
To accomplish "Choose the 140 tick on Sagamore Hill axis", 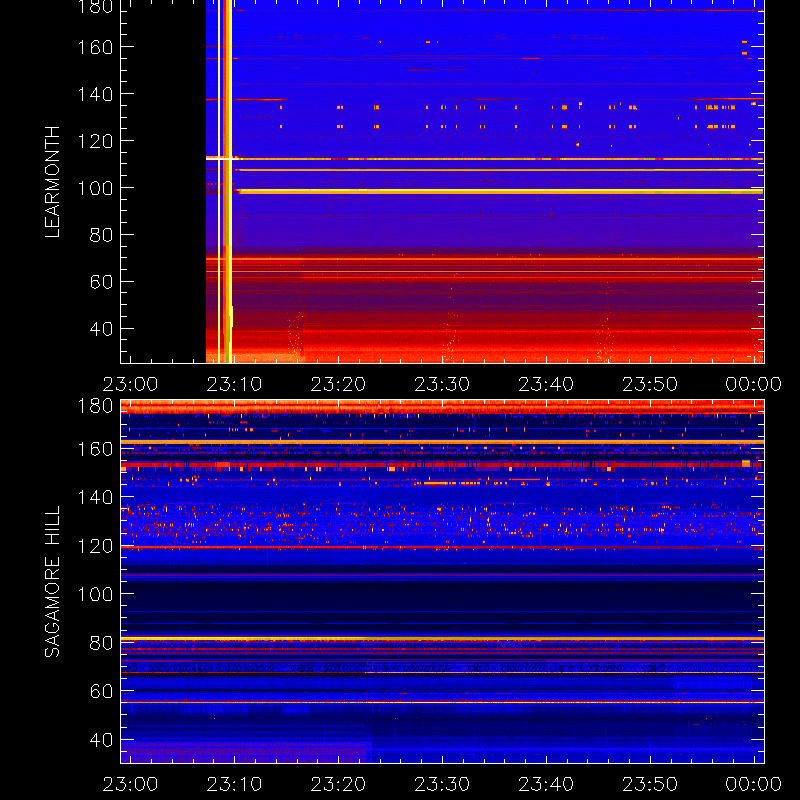I will [x=95, y=497].
